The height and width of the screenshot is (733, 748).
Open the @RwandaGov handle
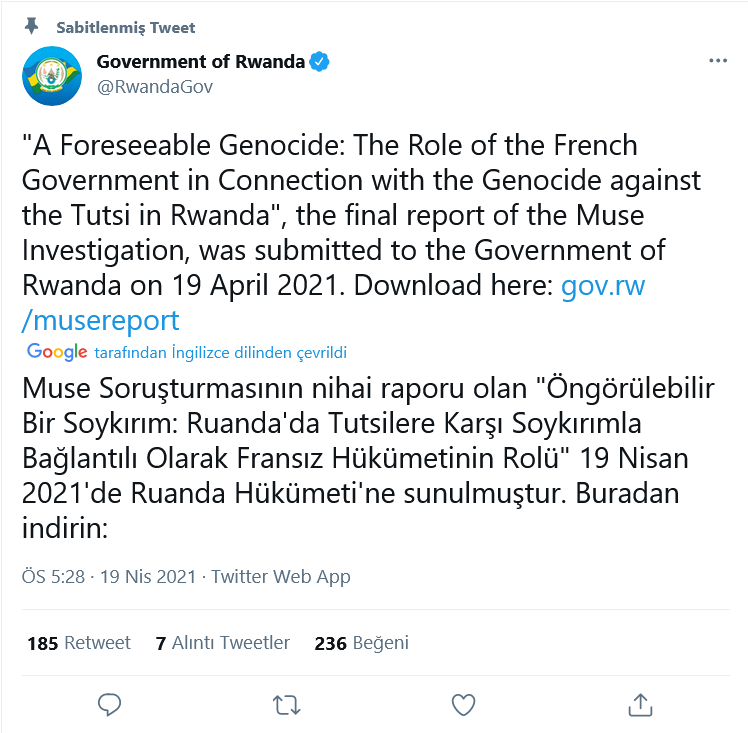155,87
